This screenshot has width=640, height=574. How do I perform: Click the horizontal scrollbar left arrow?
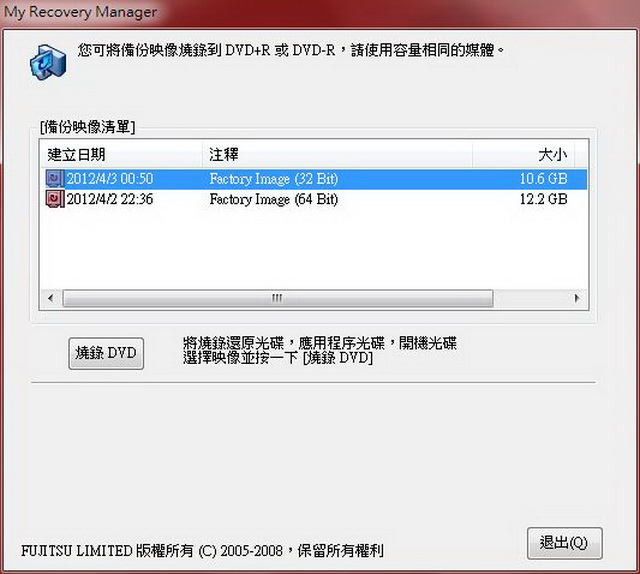coord(51,298)
